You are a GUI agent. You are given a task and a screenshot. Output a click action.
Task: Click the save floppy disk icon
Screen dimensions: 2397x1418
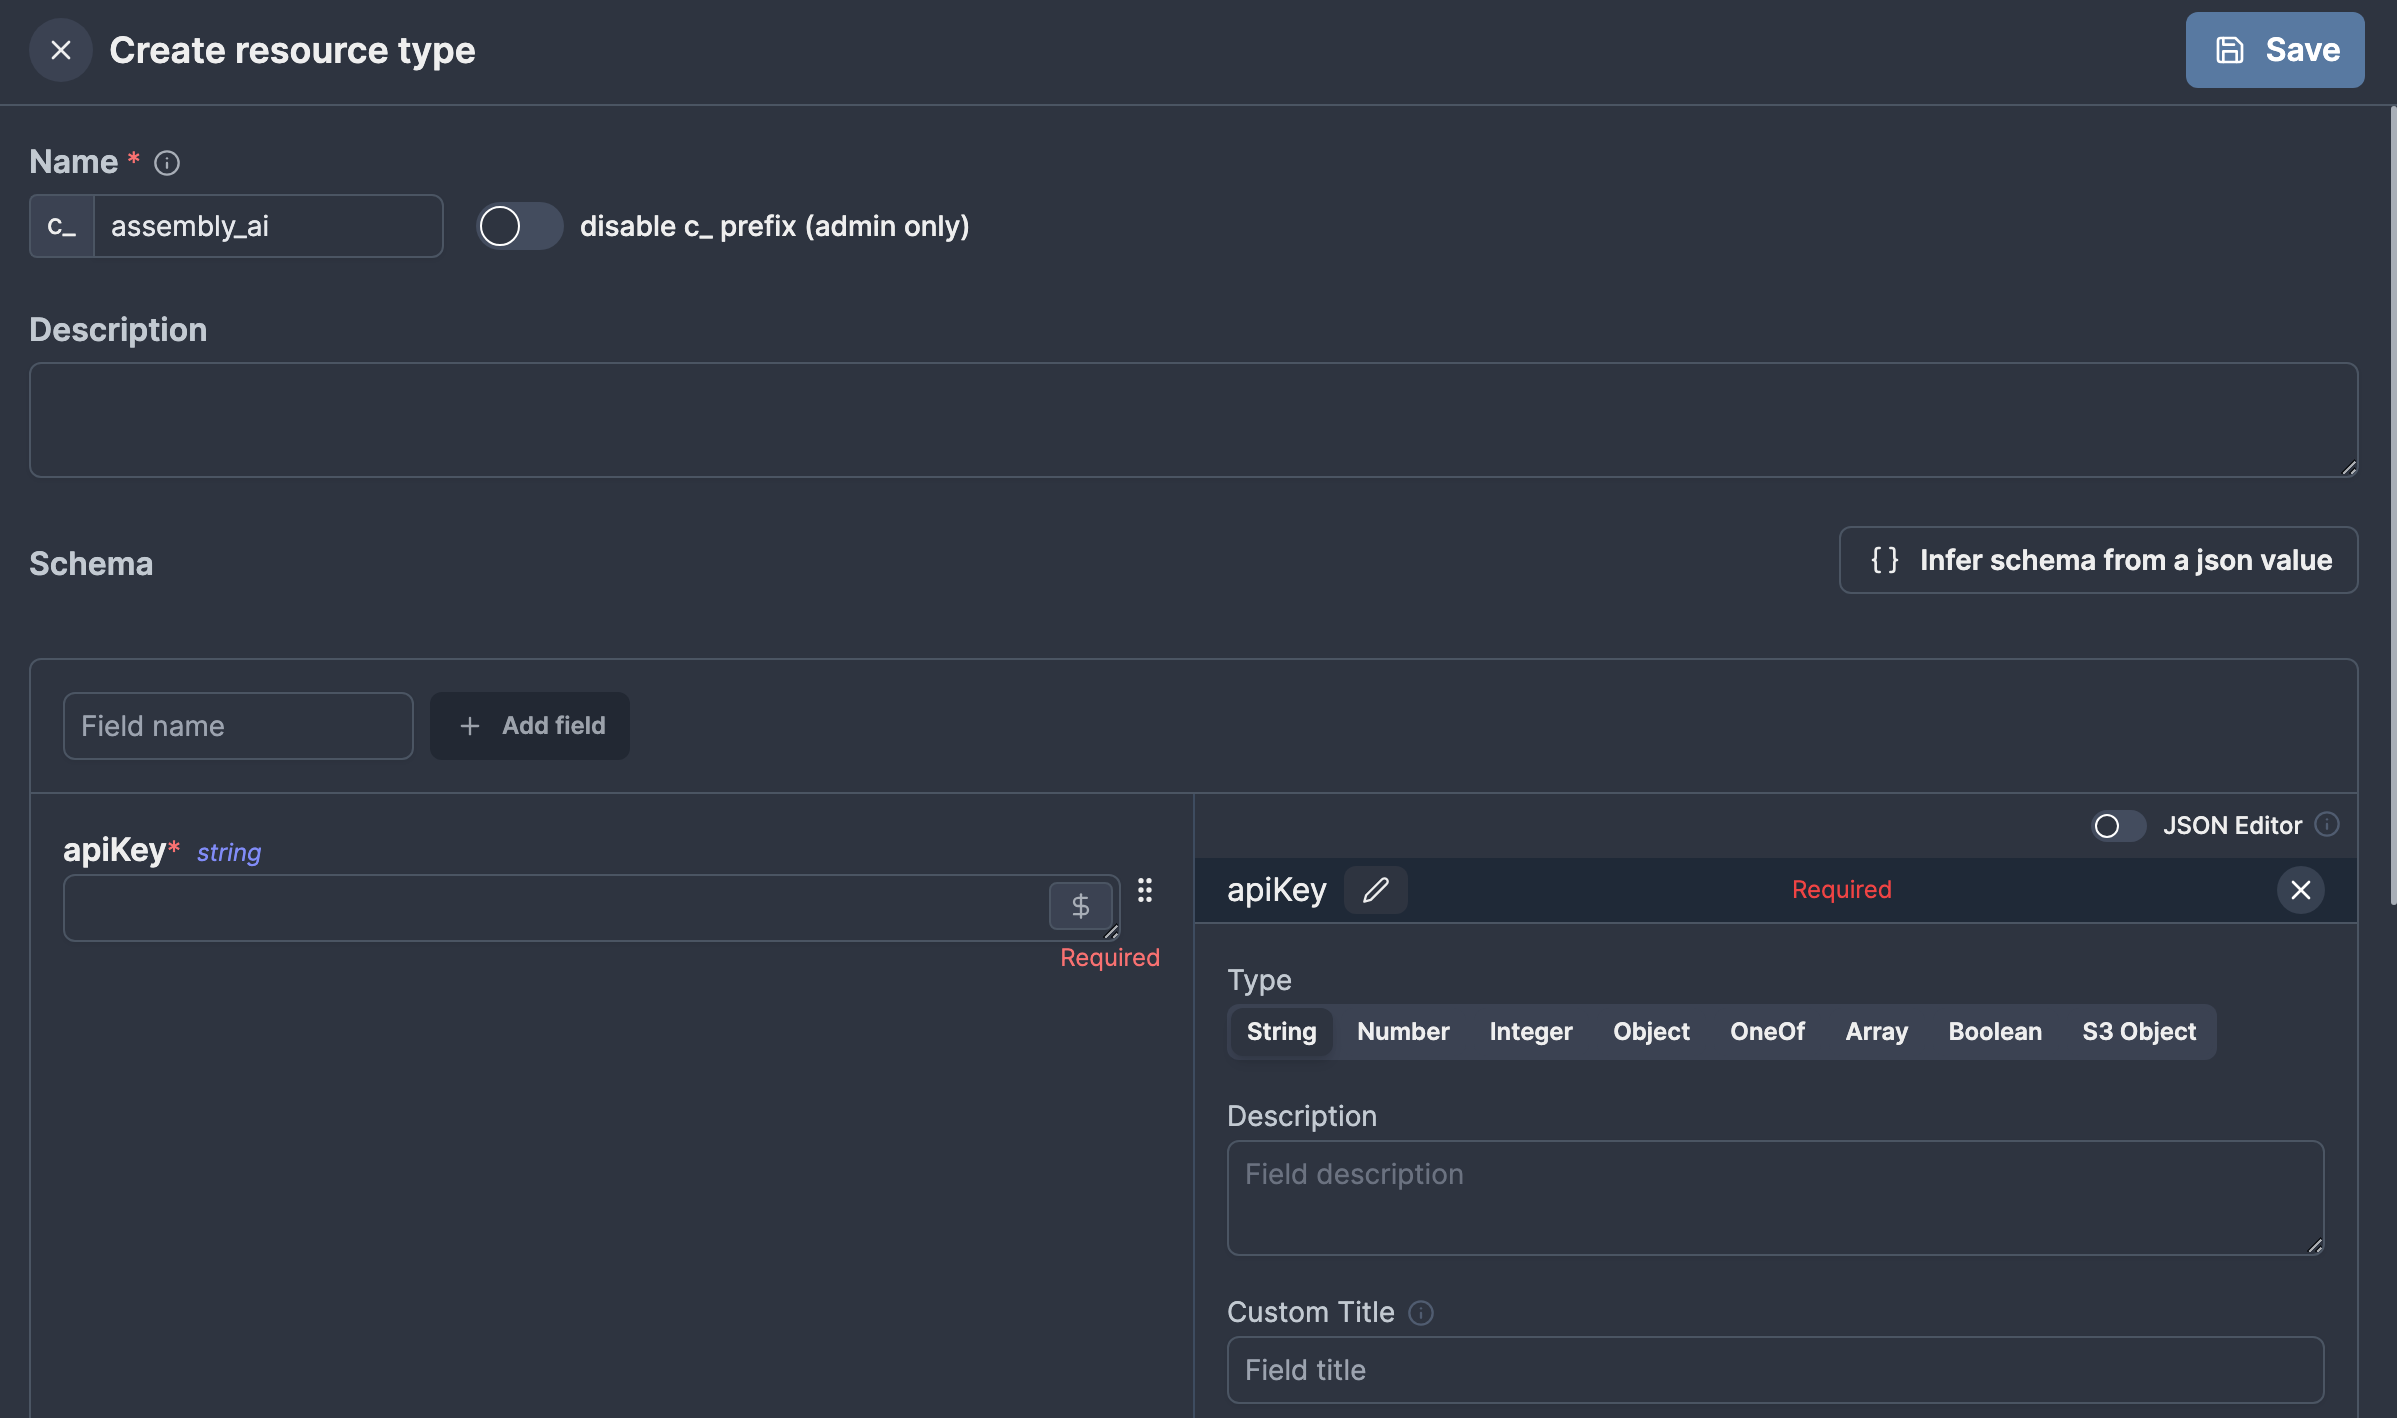click(x=2230, y=49)
